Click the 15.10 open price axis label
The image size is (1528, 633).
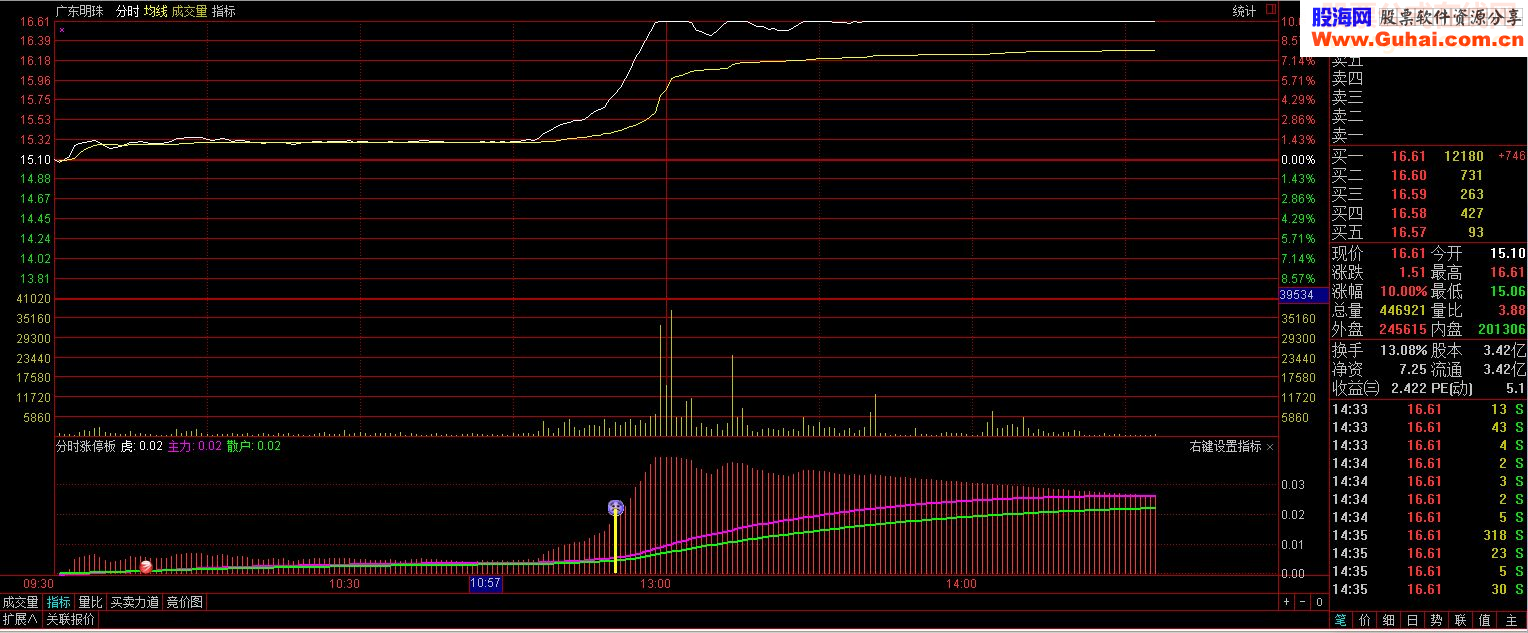35,160
